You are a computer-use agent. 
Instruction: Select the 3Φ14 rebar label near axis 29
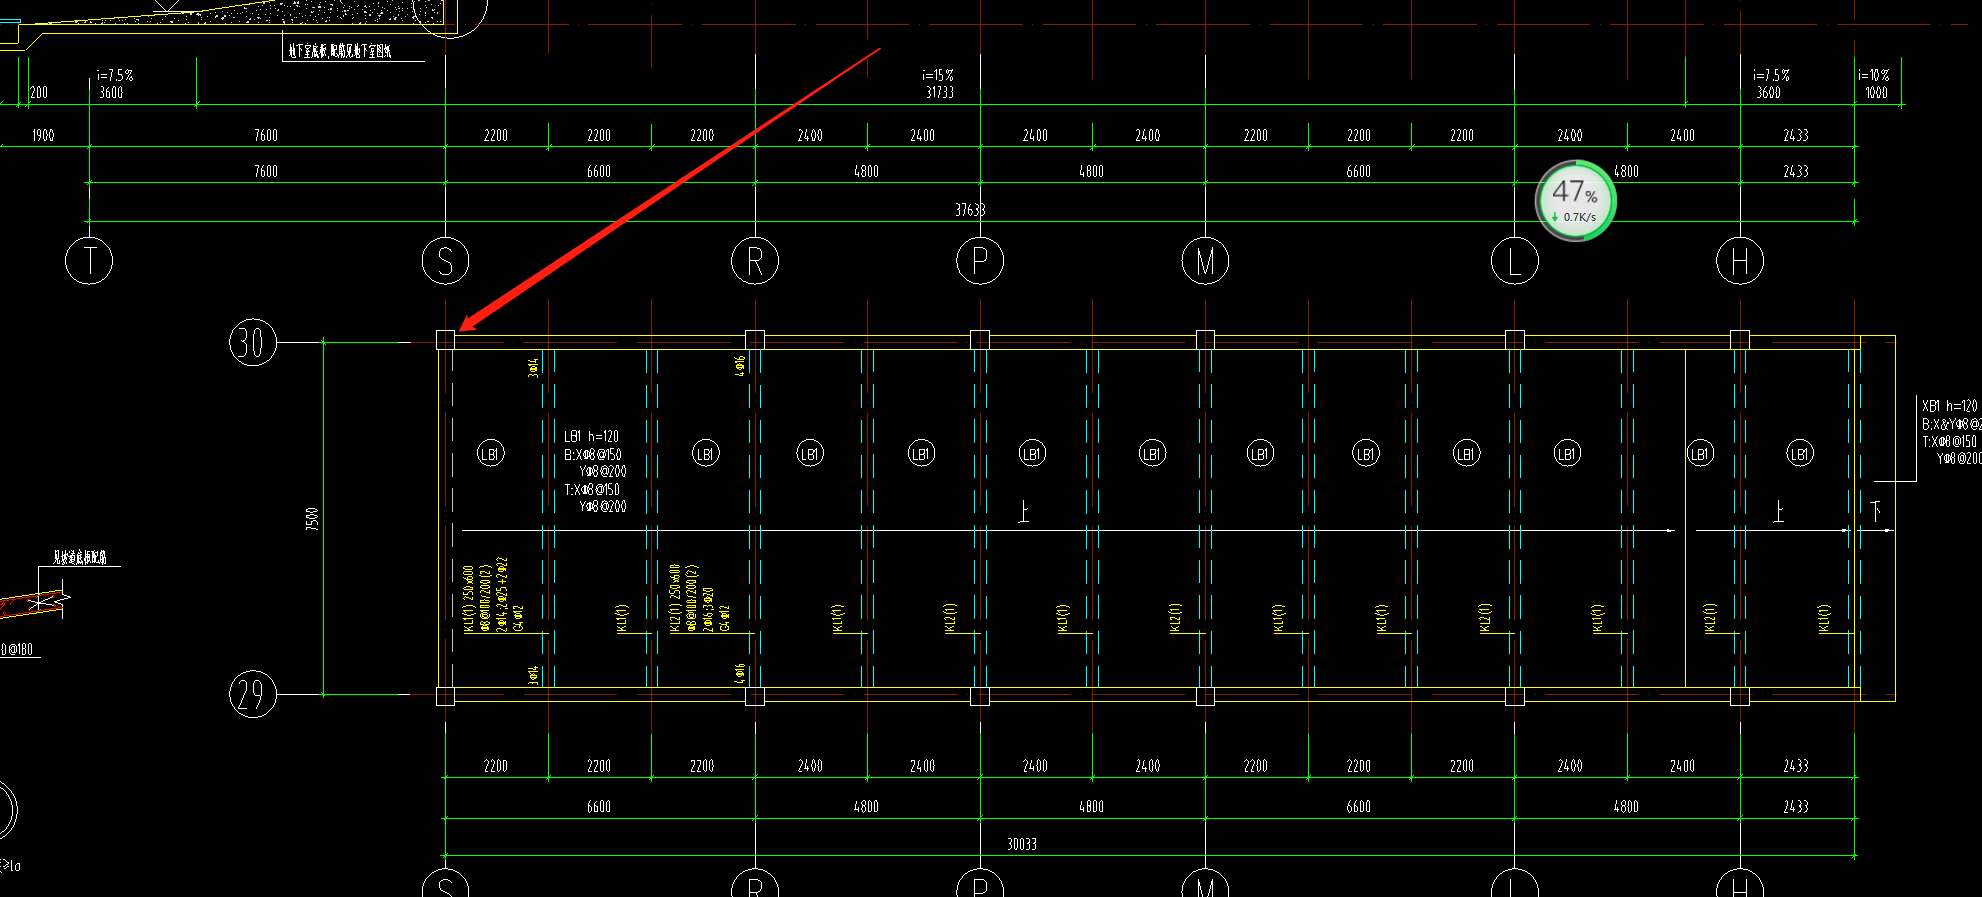click(533, 675)
